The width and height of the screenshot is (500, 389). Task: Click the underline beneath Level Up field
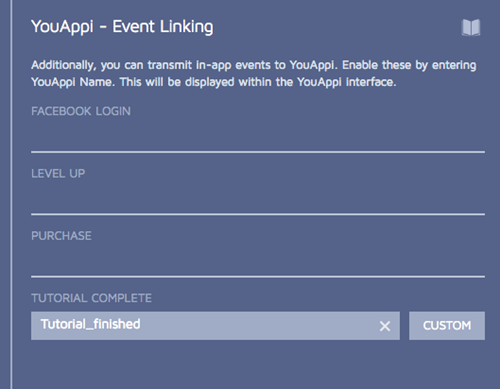coord(258,214)
